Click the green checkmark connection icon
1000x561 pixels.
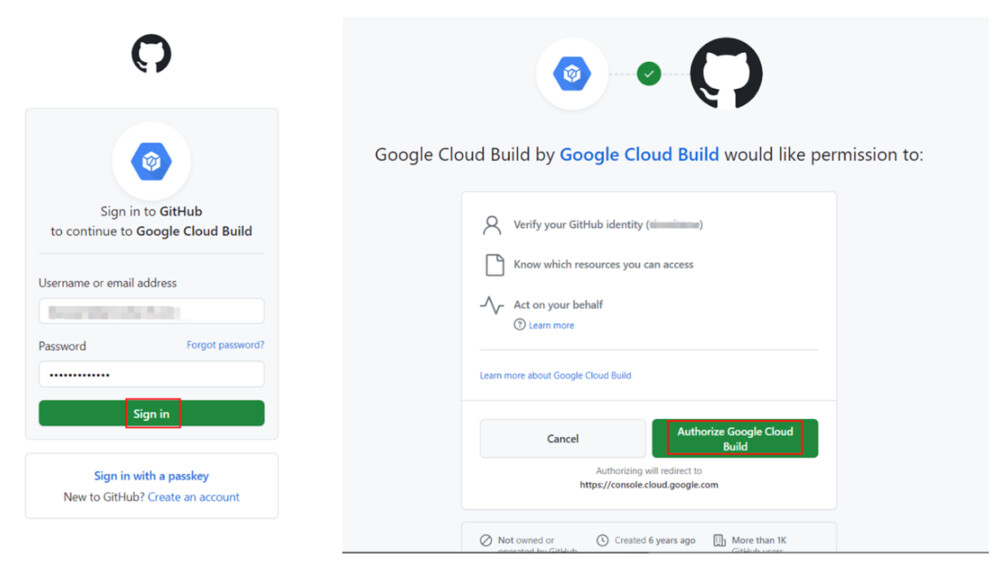pyautogui.click(x=649, y=74)
